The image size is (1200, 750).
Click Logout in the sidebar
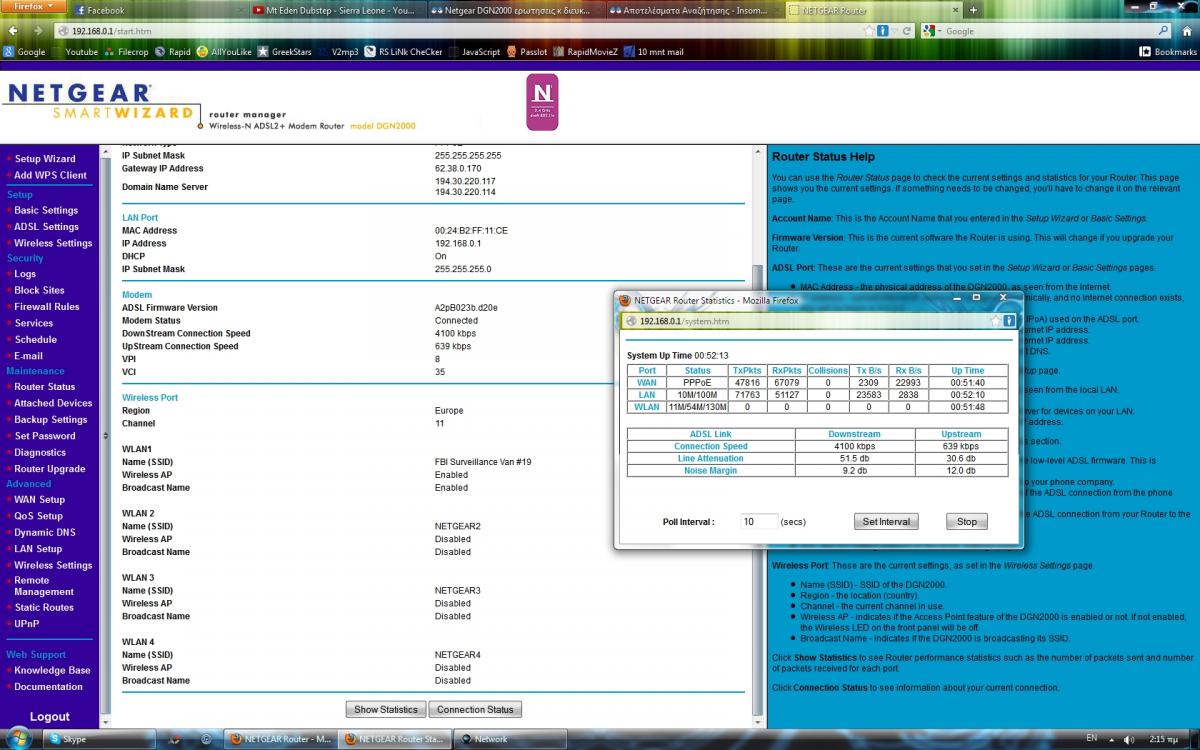click(x=50, y=717)
